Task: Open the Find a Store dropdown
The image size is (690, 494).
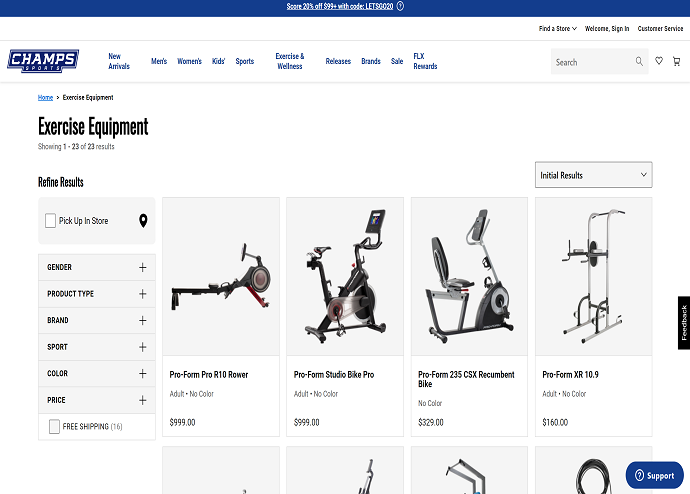Action: (558, 29)
